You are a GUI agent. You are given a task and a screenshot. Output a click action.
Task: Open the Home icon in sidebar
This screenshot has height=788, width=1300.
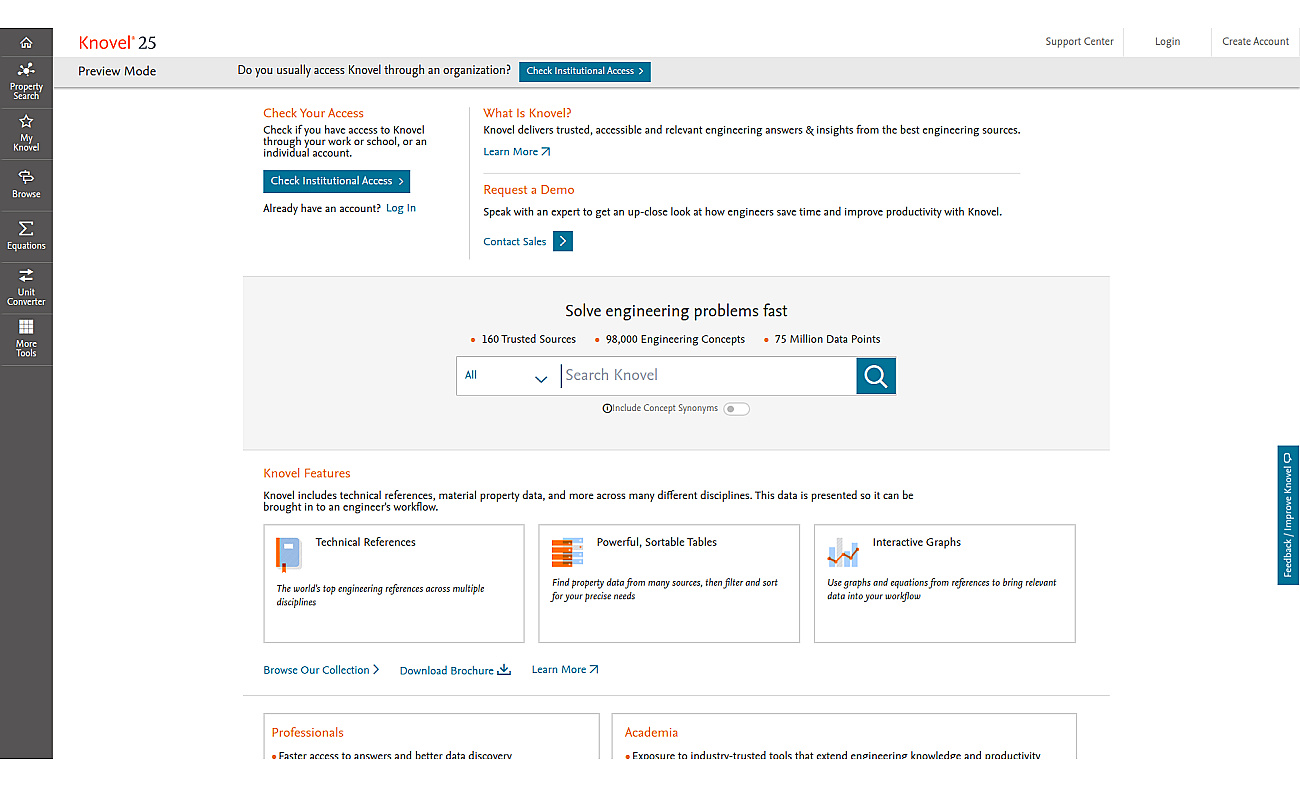tap(26, 42)
